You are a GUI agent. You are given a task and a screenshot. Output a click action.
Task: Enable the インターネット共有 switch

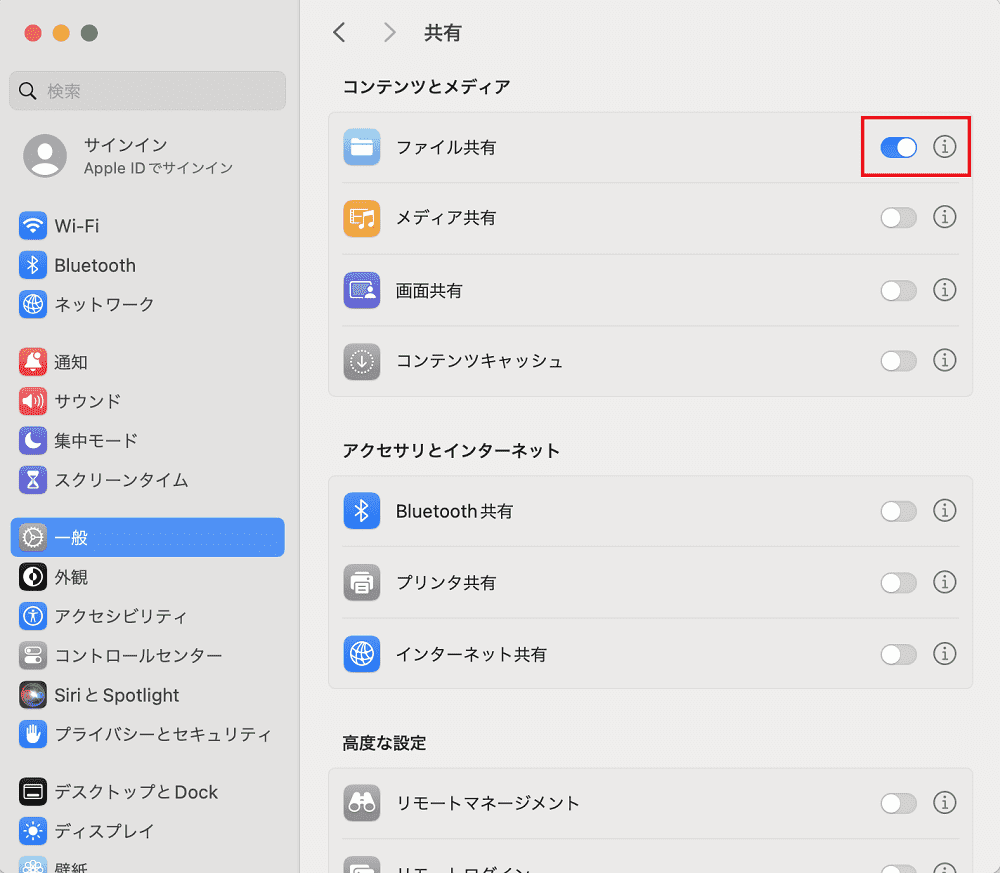(899, 654)
